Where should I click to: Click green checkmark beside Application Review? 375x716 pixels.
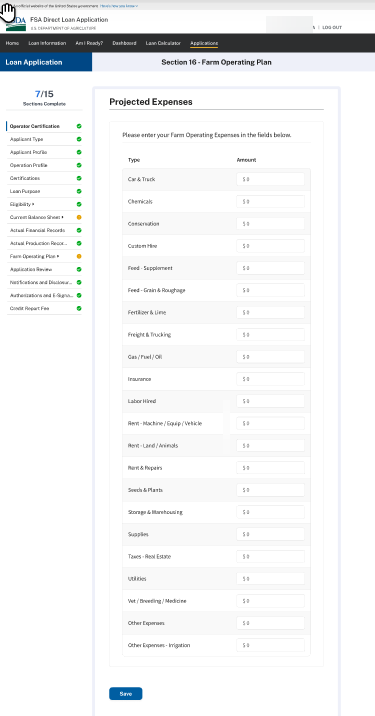pyautogui.click(x=79, y=269)
